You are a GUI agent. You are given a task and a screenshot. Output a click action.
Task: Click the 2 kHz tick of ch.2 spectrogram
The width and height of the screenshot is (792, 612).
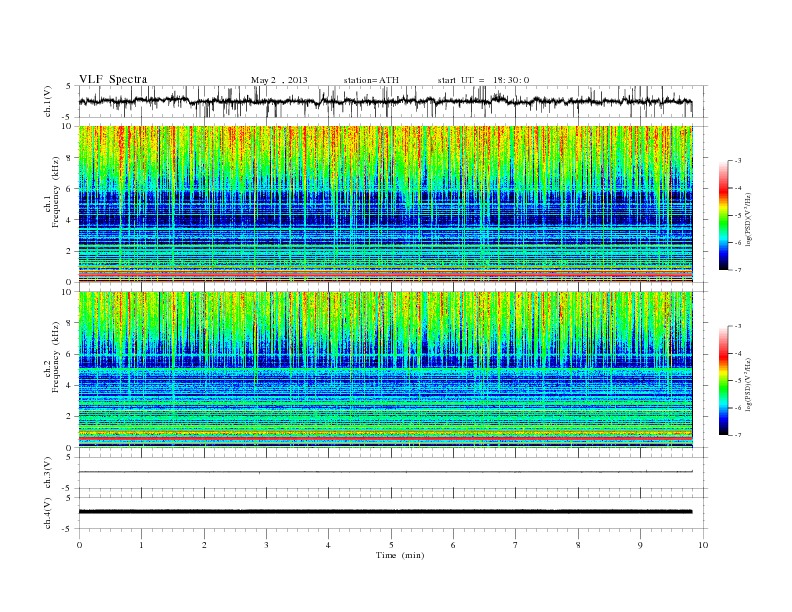click(x=69, y=417)
